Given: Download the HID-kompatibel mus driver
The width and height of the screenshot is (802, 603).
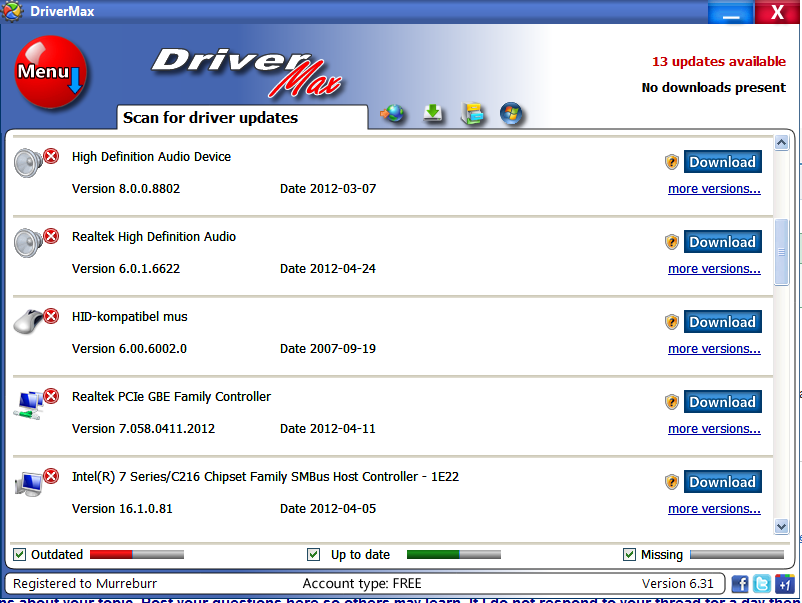Looking at the screenshot, I should [x=723, y=322].
